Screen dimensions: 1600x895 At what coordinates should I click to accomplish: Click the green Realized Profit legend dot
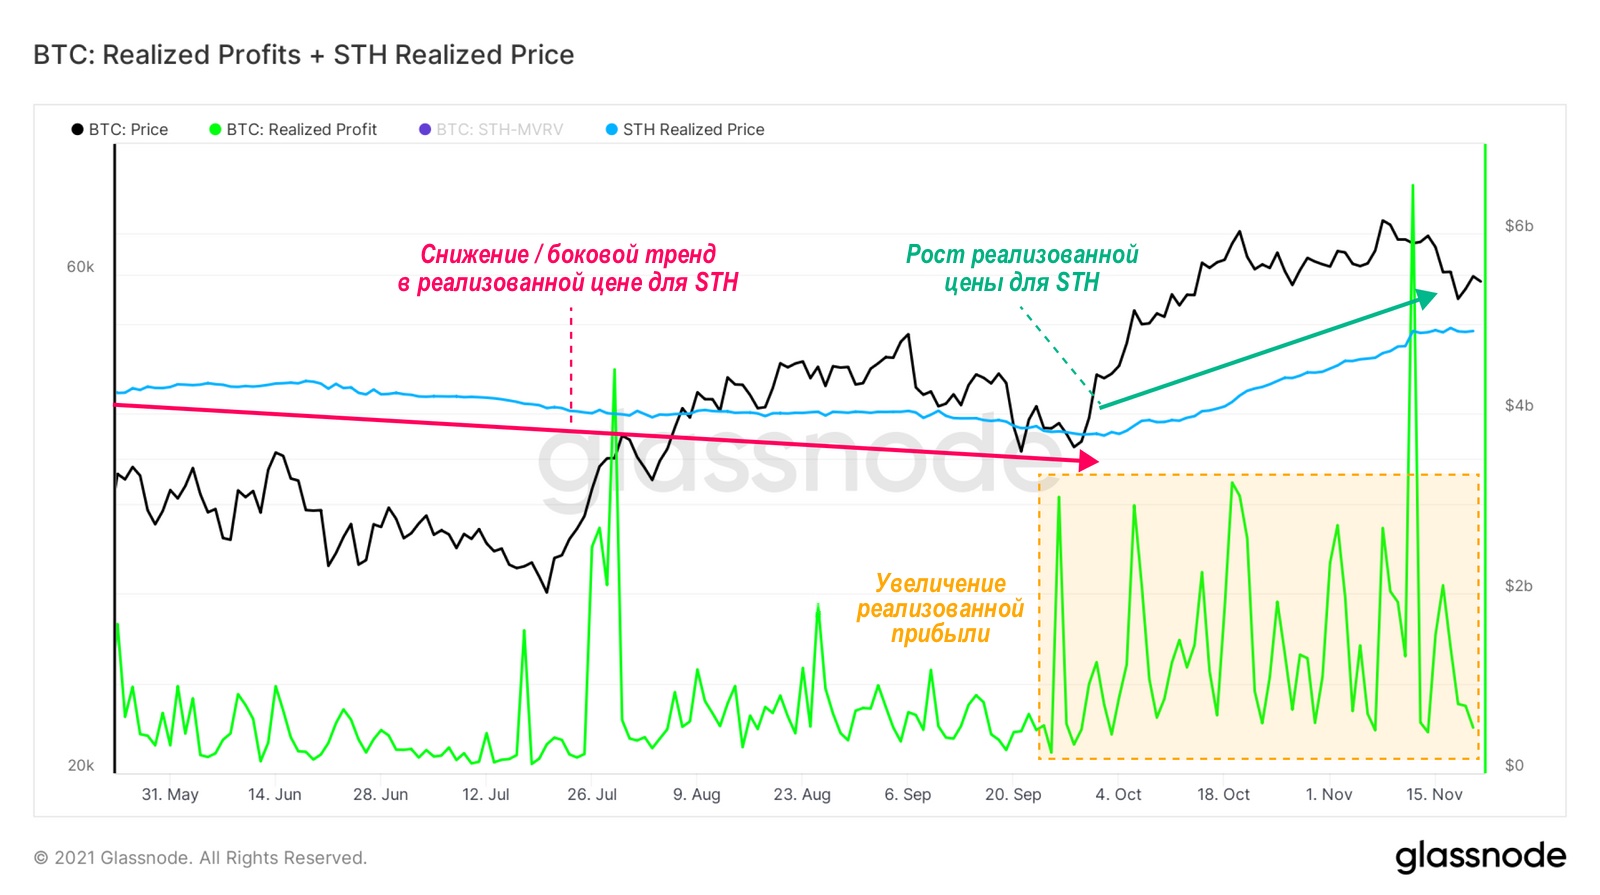[x=215, y=130]
